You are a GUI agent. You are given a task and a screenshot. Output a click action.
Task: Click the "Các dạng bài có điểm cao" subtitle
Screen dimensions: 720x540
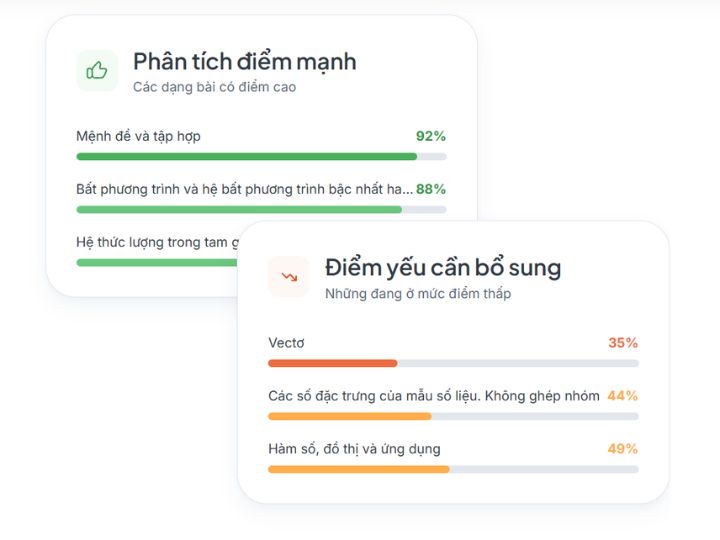(214, 87)
